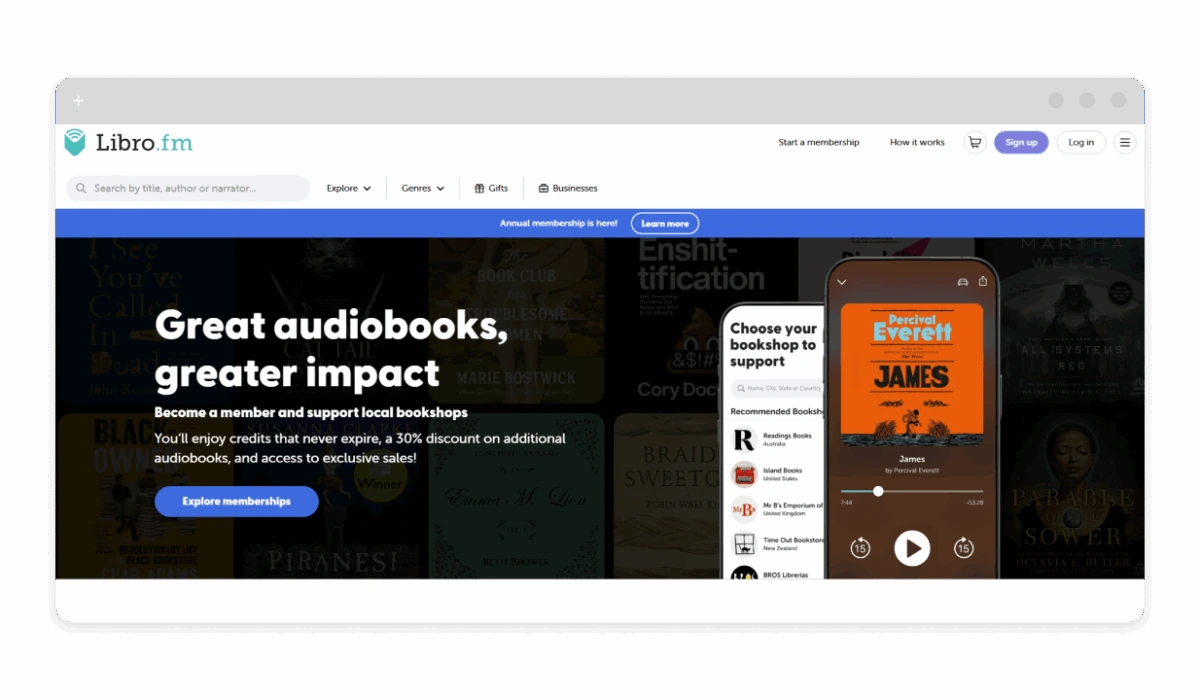Open the Start a membership page
The image size is (1200, 700).
818,142
